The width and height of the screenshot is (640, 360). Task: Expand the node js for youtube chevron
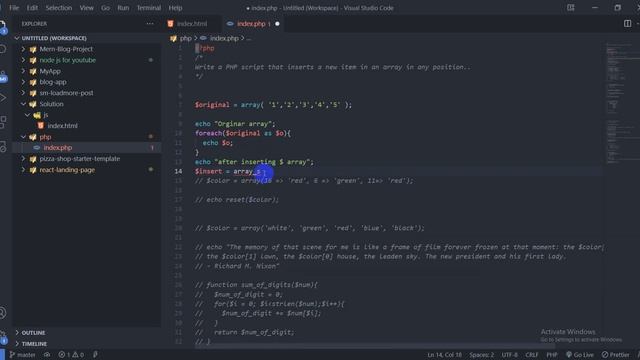[x=23, y=60]
